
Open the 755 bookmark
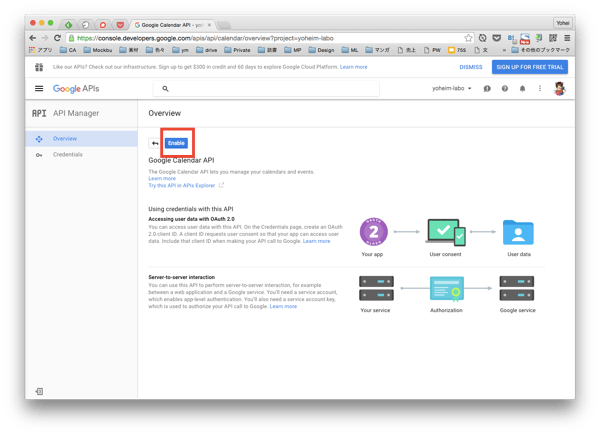[x=457, y=50]
